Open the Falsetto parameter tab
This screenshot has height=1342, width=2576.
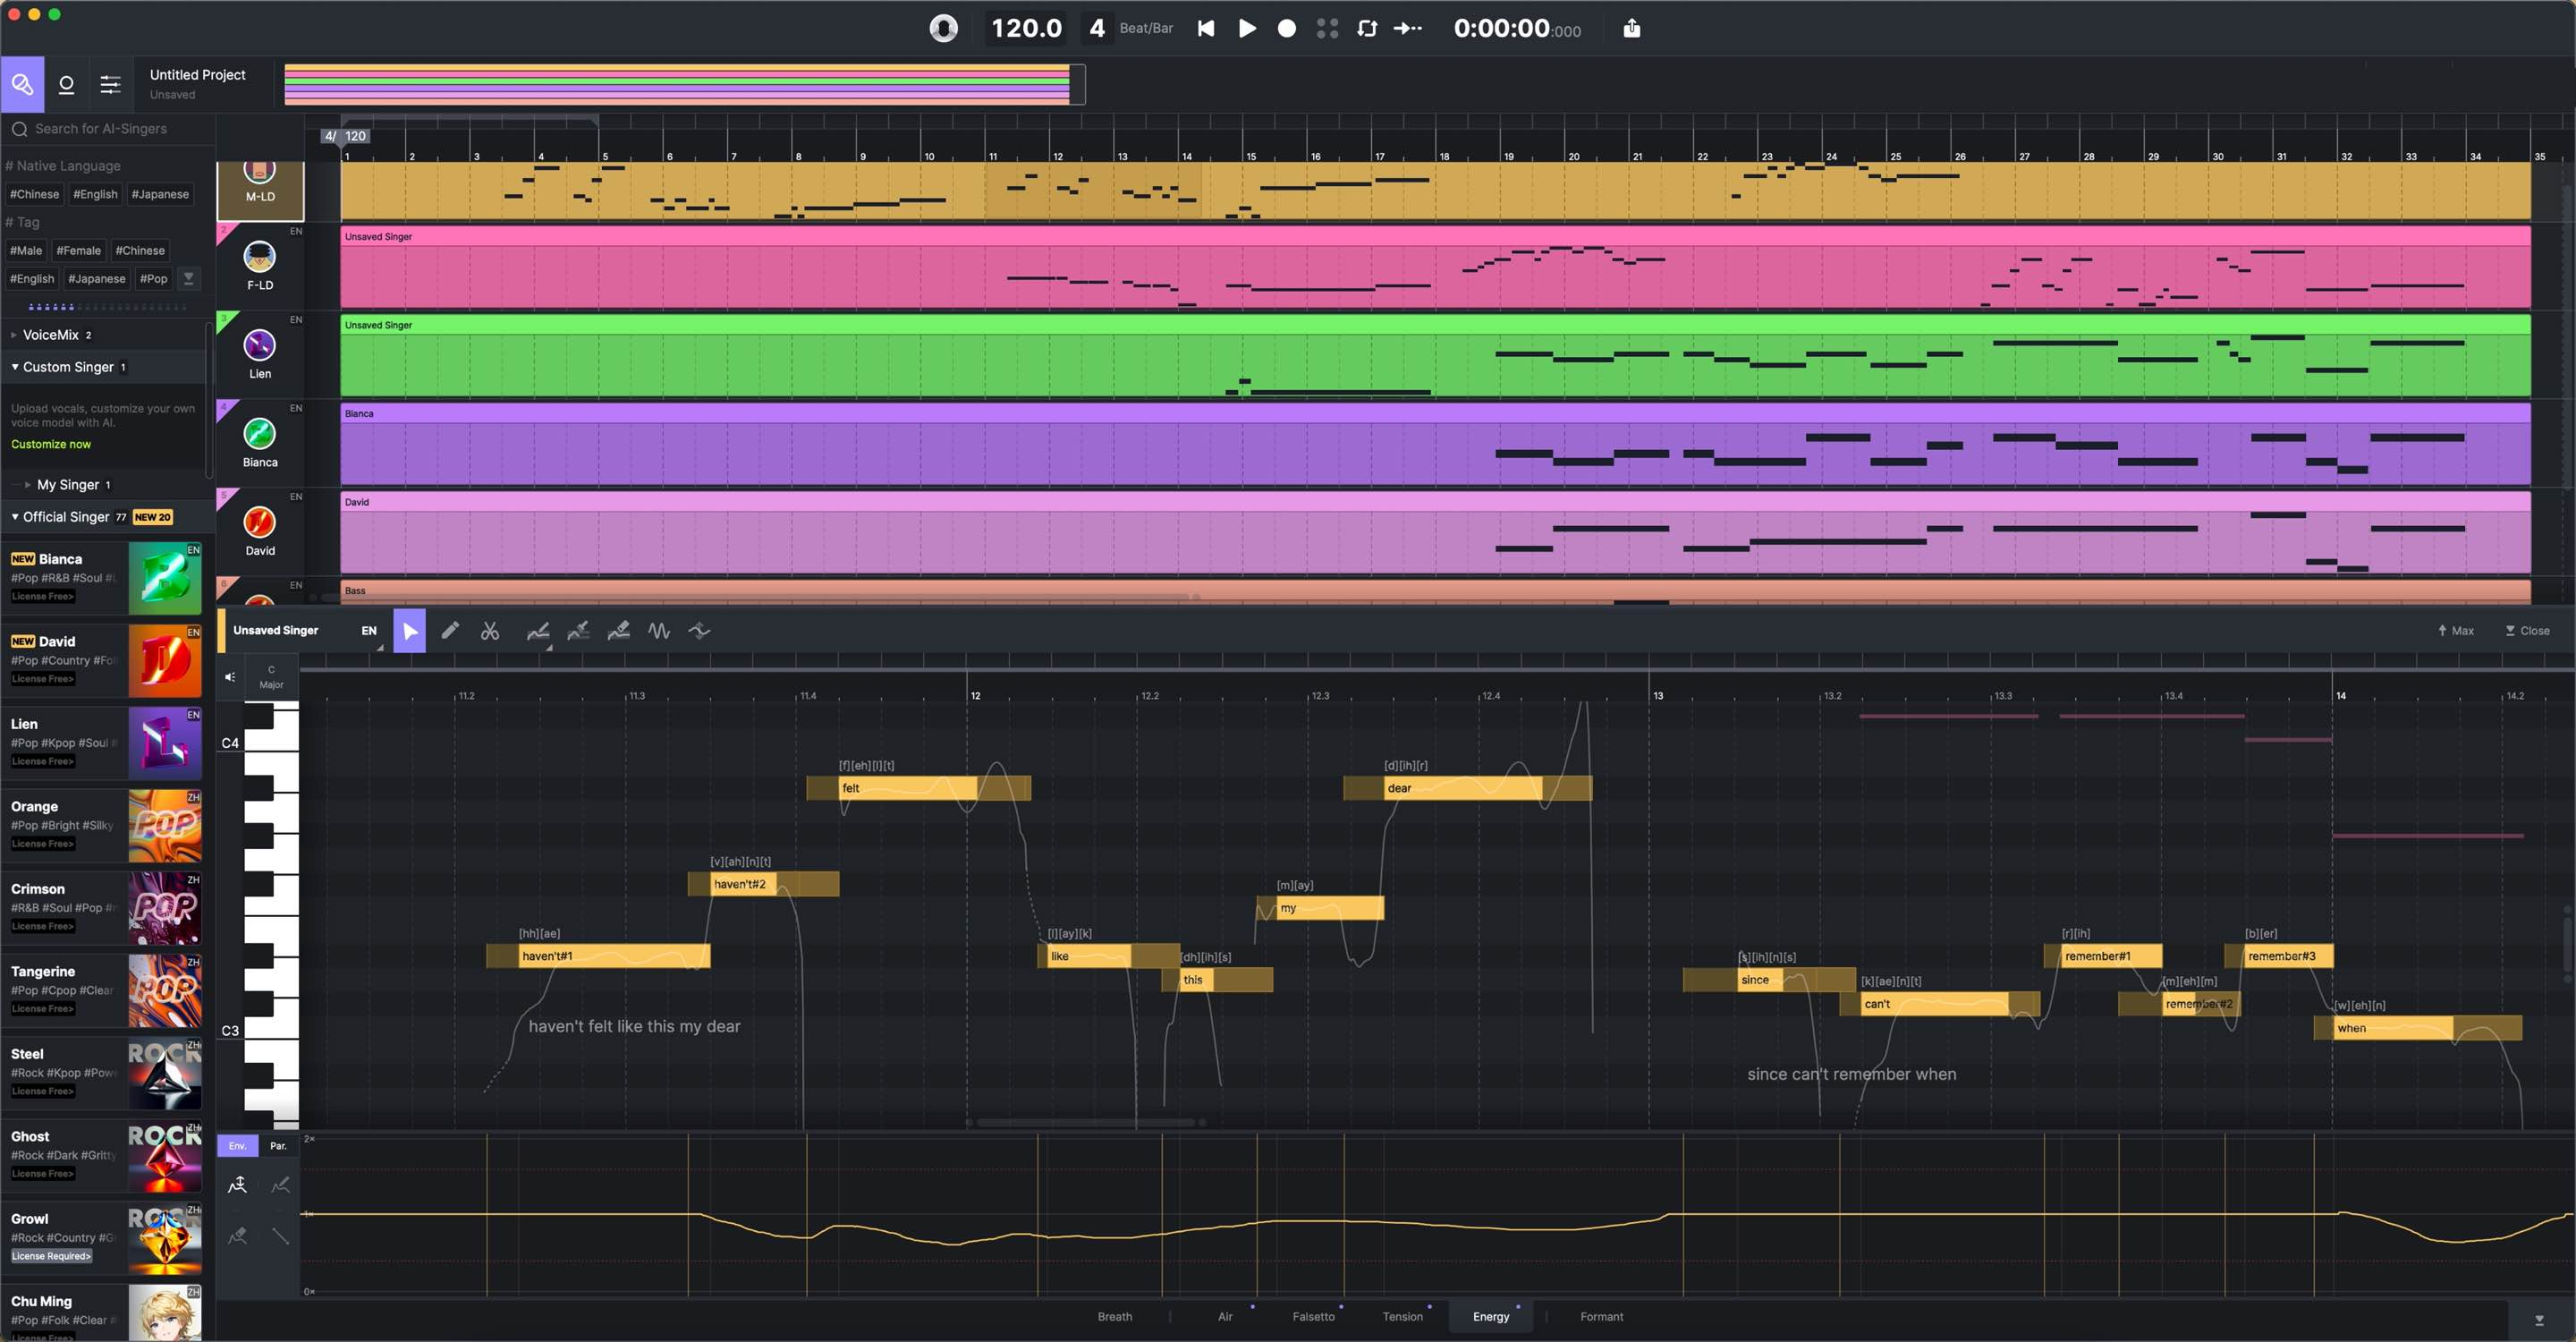coord(1313,1316)
